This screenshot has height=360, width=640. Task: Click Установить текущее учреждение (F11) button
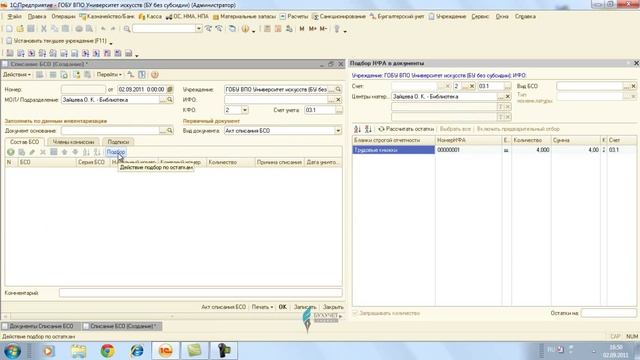coord(56,41)
